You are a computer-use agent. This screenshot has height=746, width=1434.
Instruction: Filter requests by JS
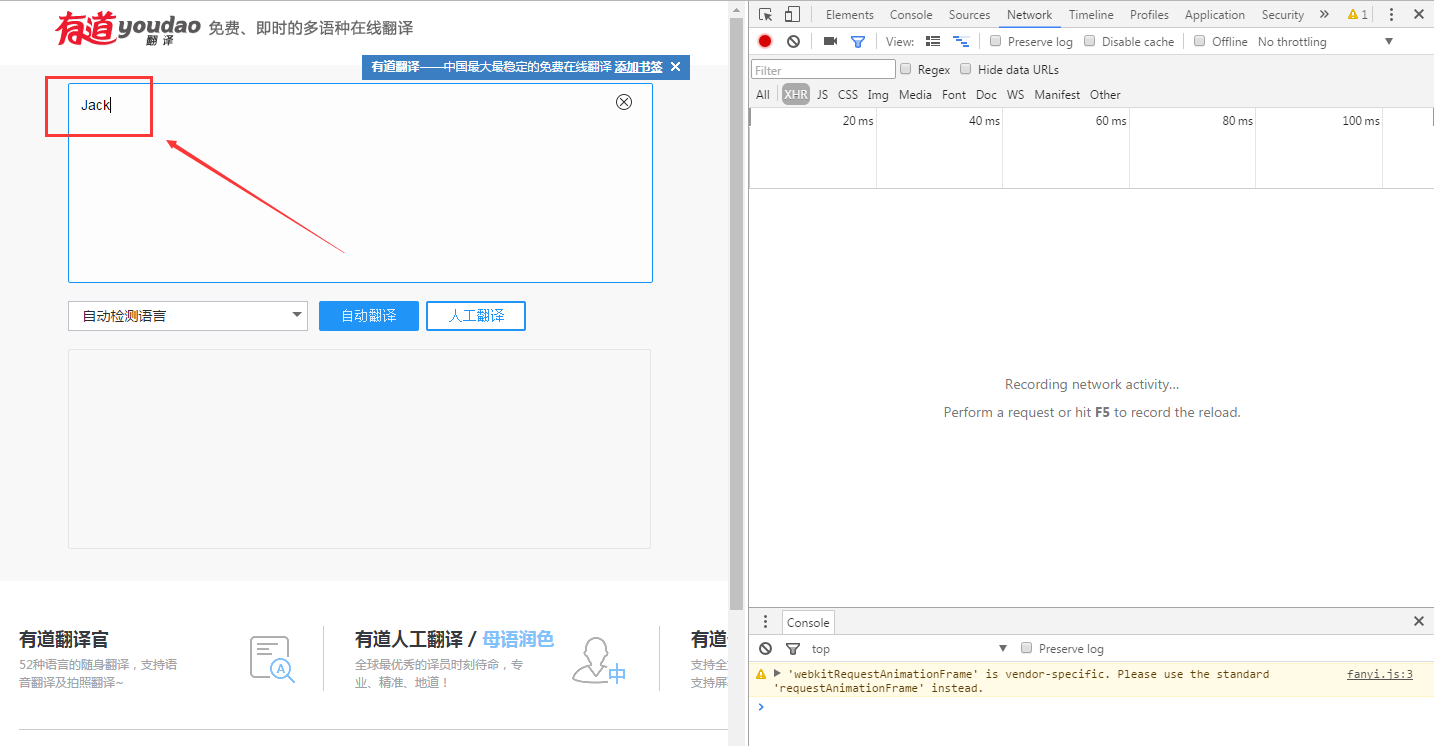tap(822, 94)
